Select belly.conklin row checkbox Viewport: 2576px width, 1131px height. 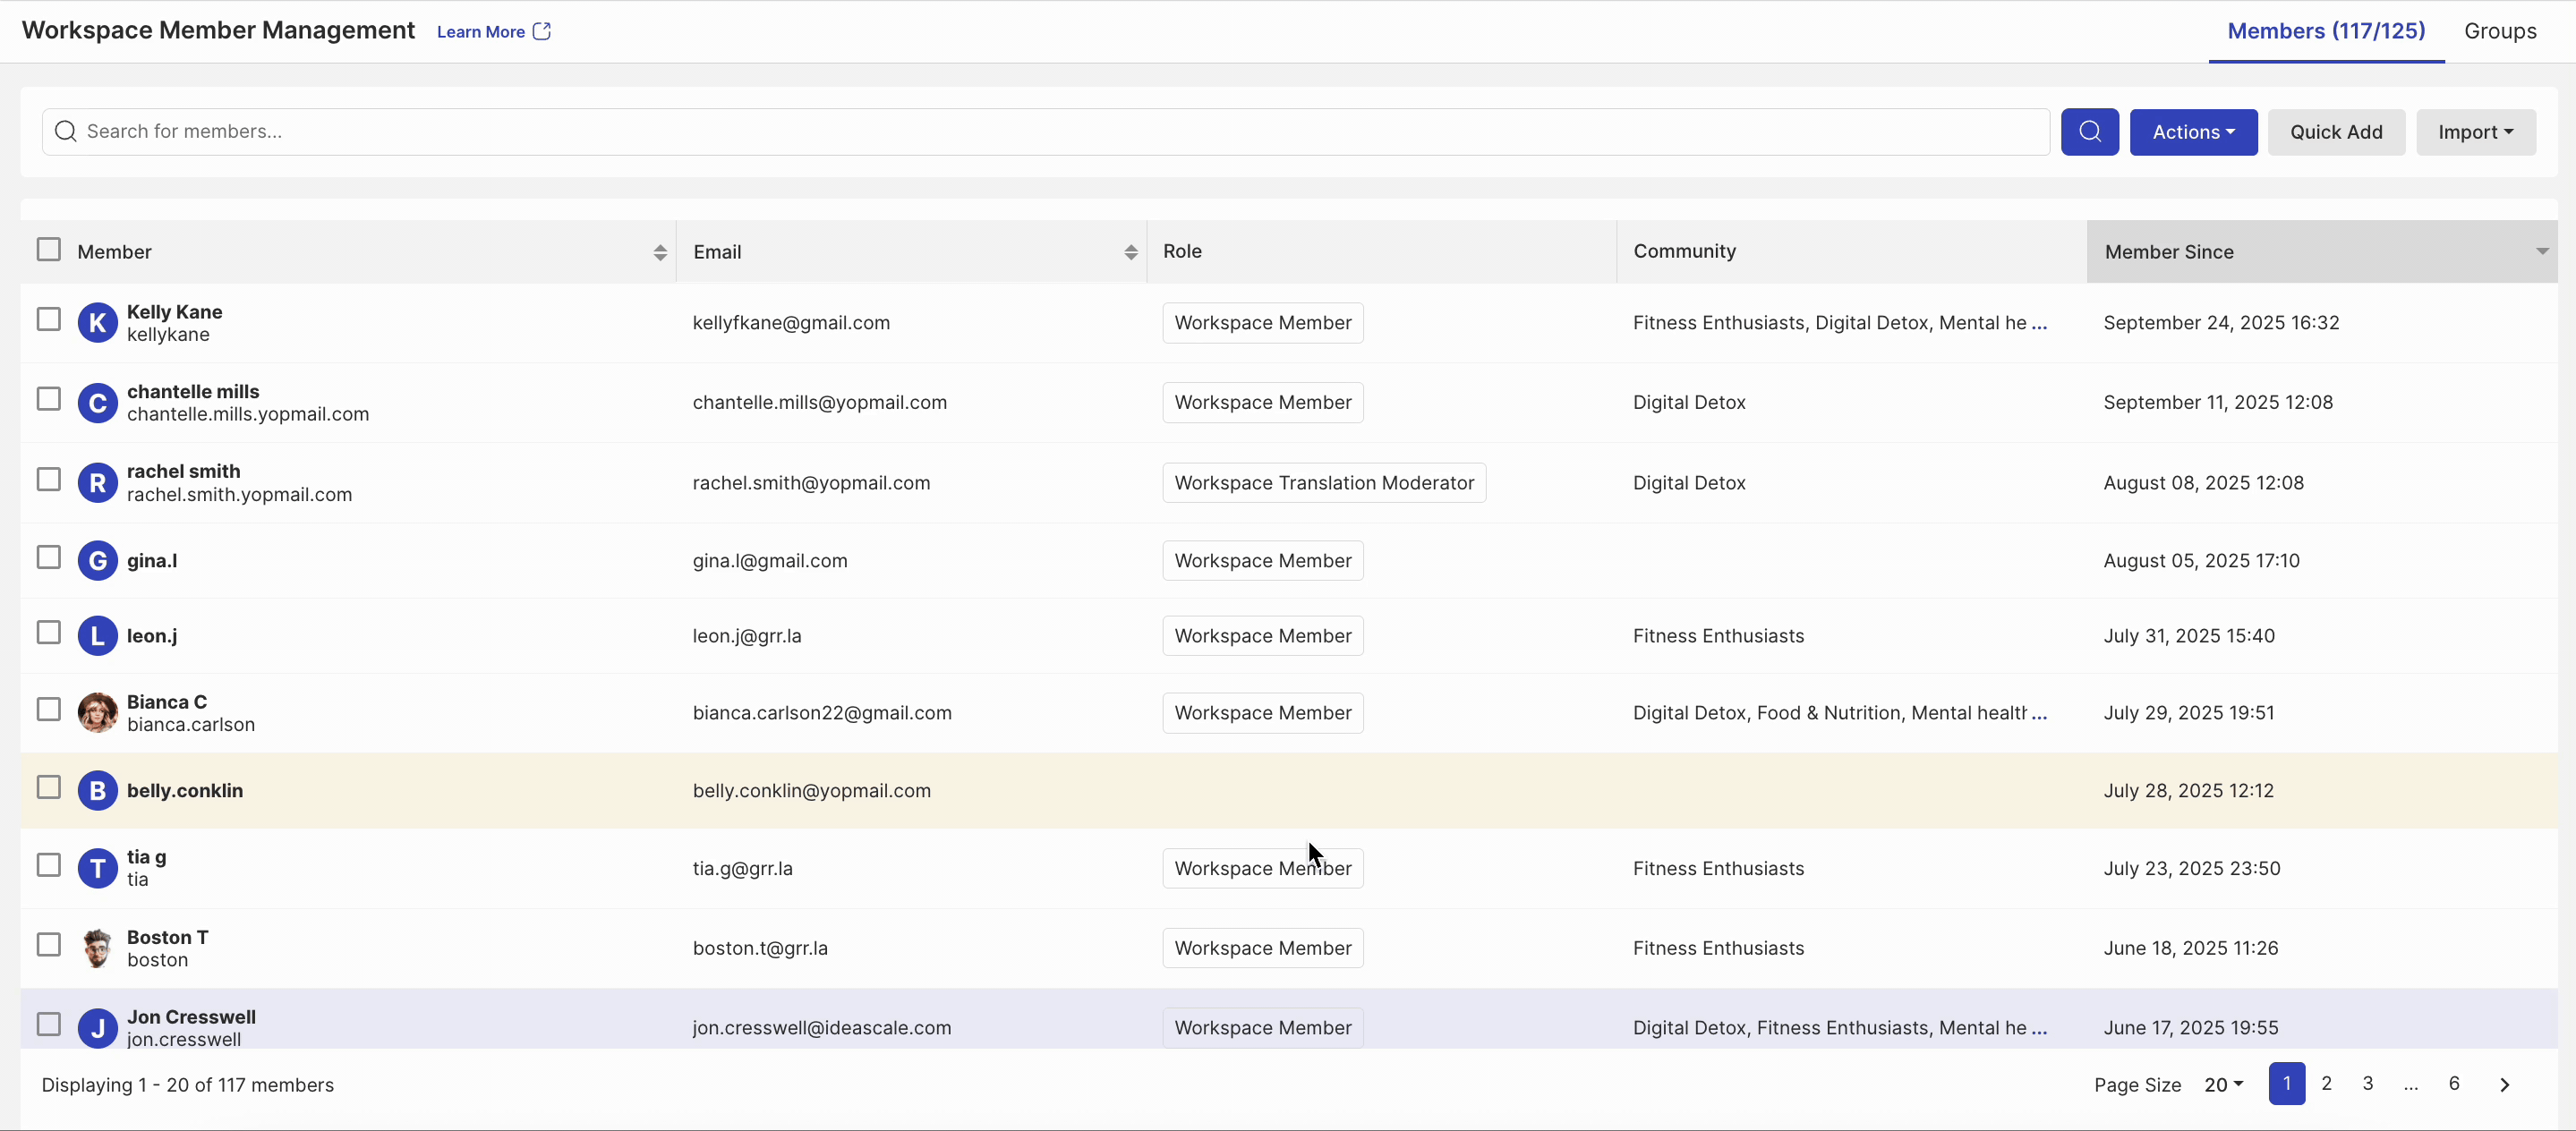(x=49, y=788)
